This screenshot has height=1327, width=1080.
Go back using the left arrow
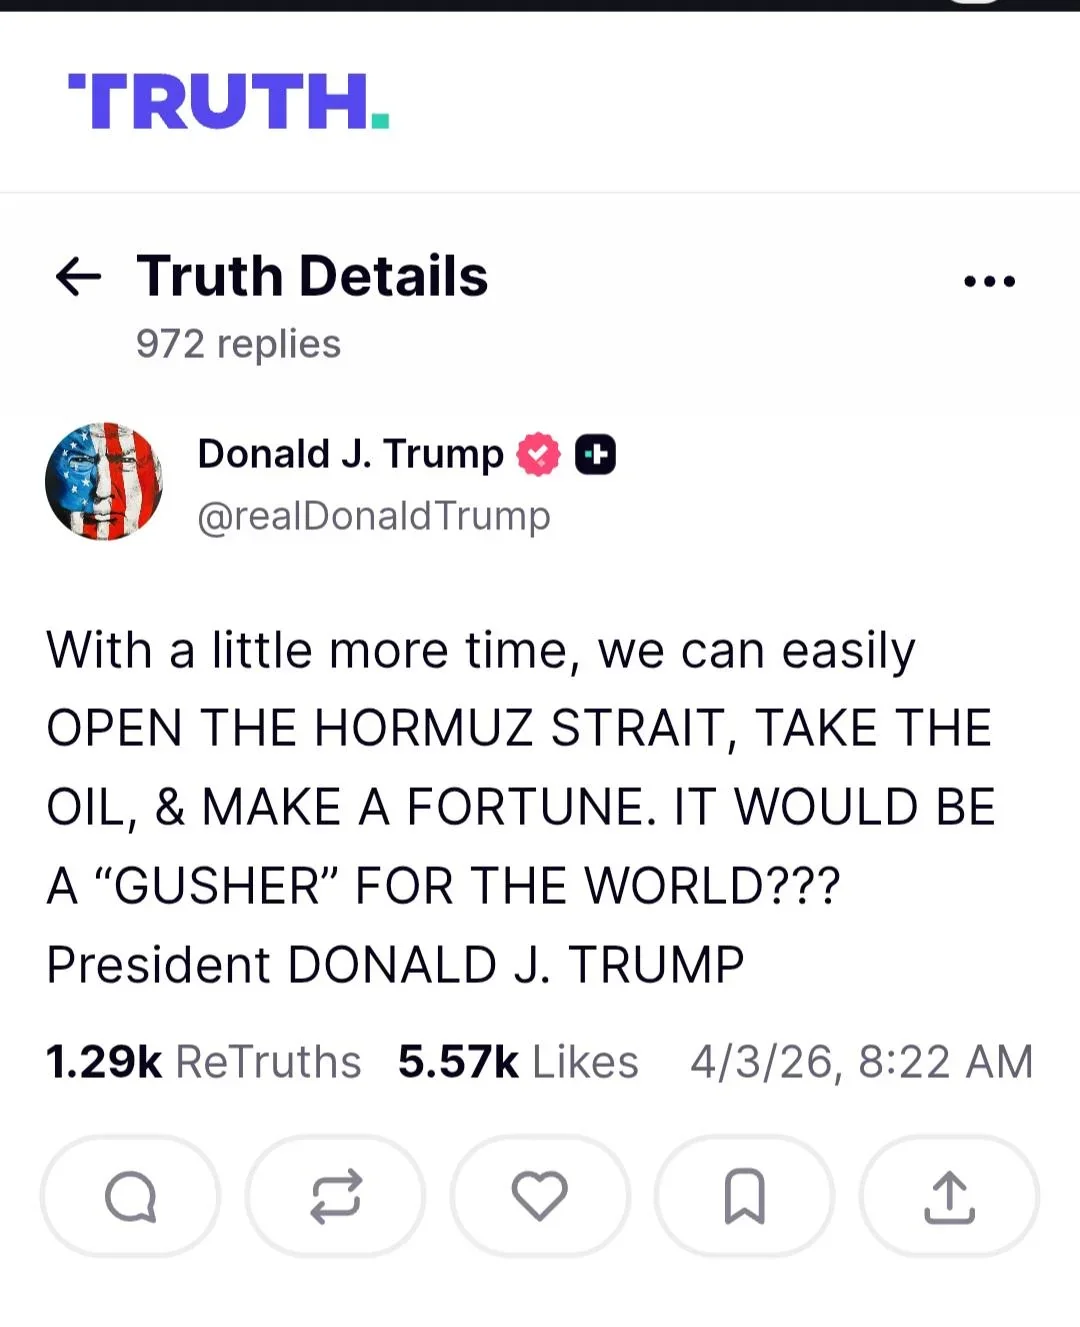pos(78,277)
